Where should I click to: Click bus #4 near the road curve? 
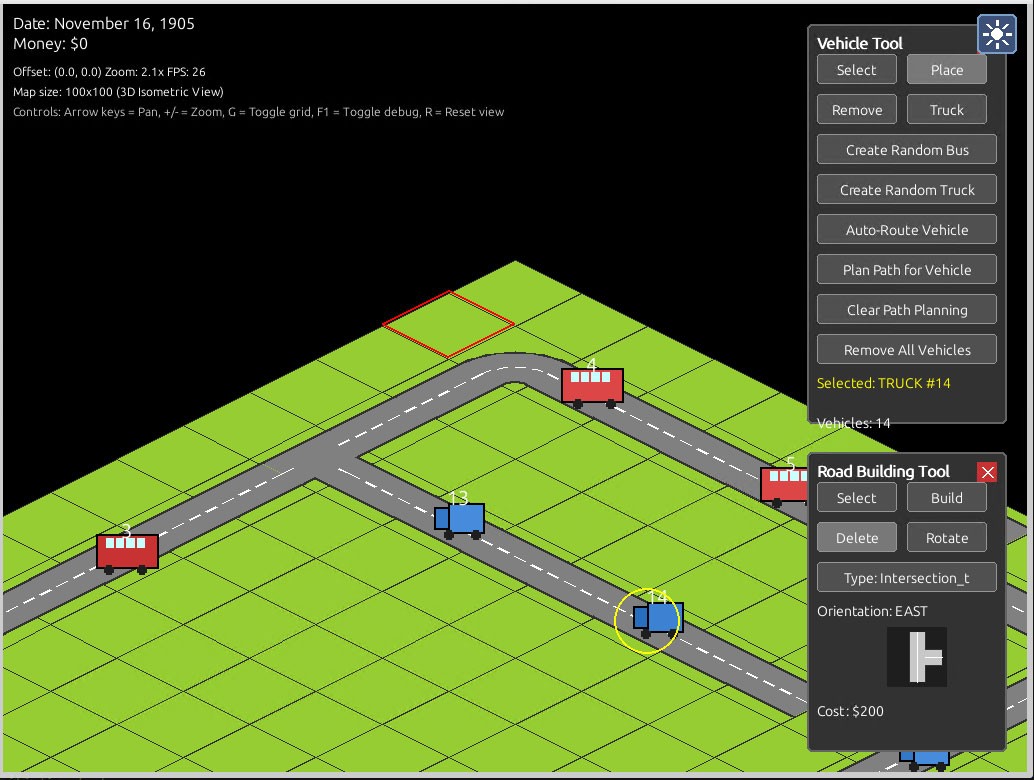pos(592,386)
